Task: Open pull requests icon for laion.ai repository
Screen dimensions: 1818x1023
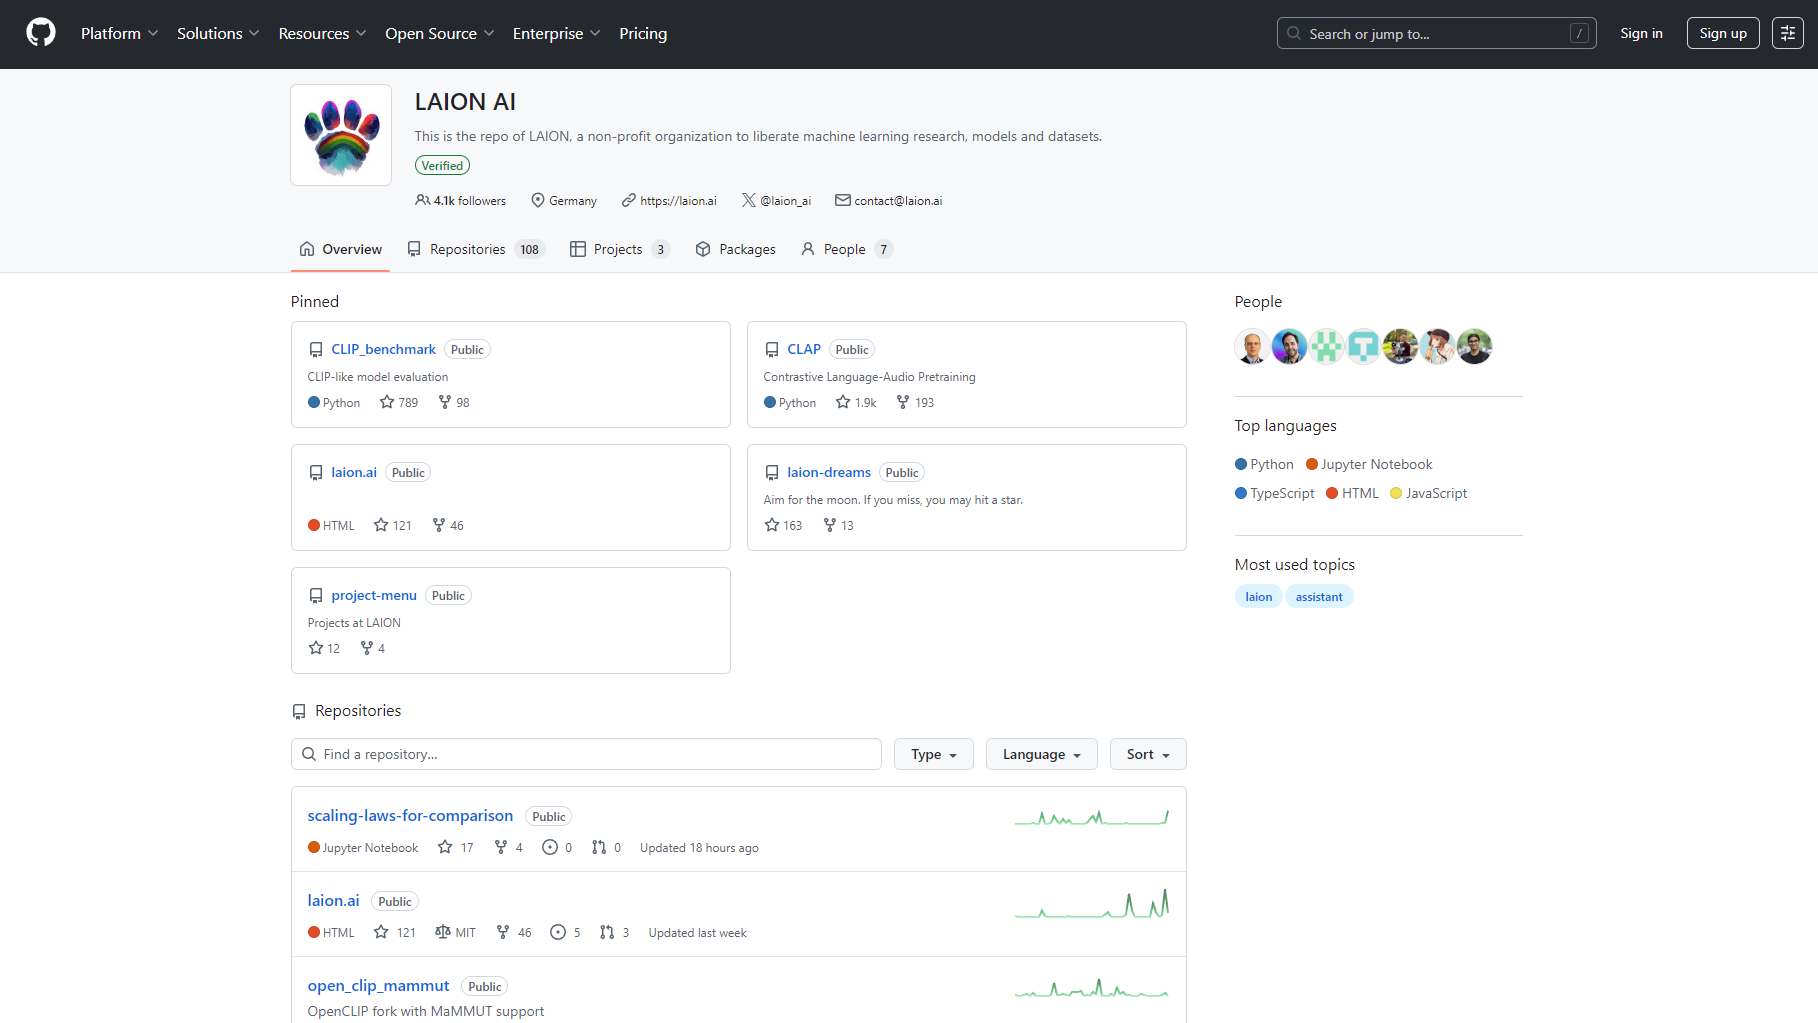Action: (607, 932)
